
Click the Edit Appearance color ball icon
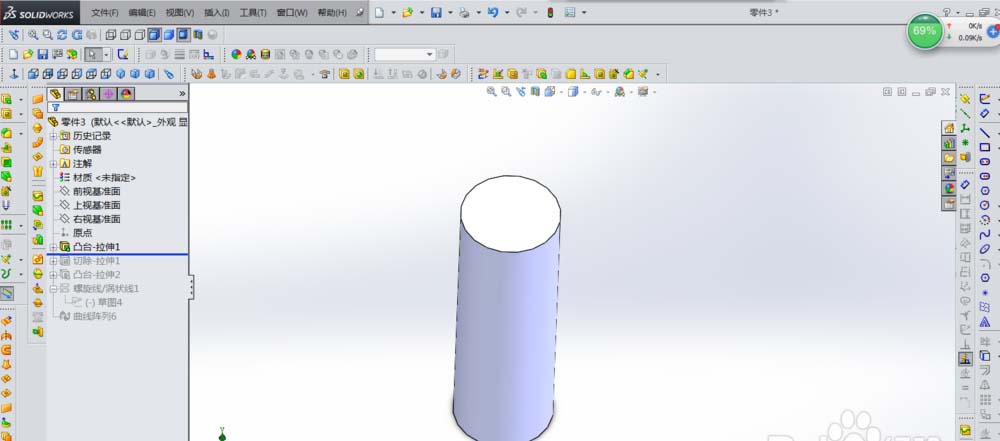point(236,54)
